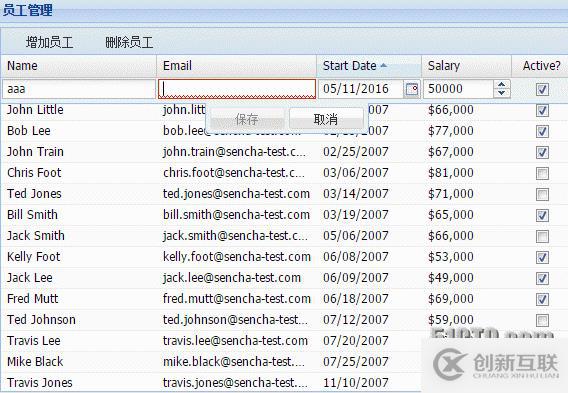Toggle Active checkbox for Bob Lee
The image size is (568, 393).
[542, 131]
